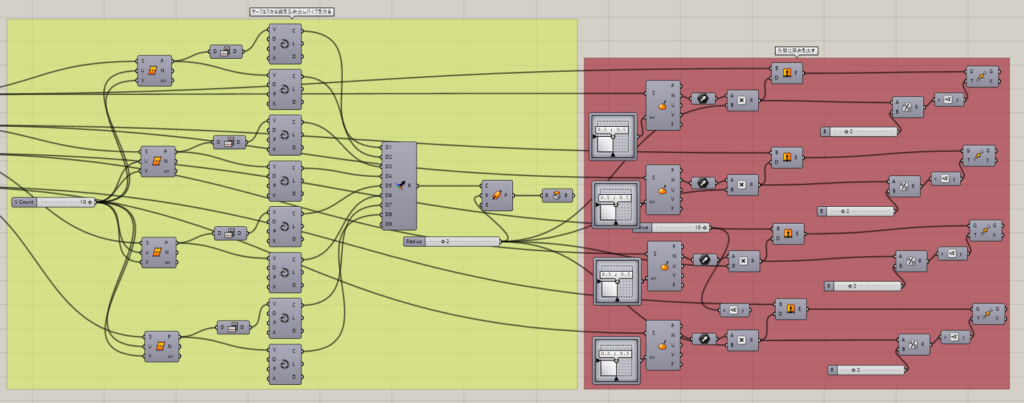Select the Merge component with D1–D9 inputs
The width and height of the screenshot is (1024, 403).
[399, 186]
